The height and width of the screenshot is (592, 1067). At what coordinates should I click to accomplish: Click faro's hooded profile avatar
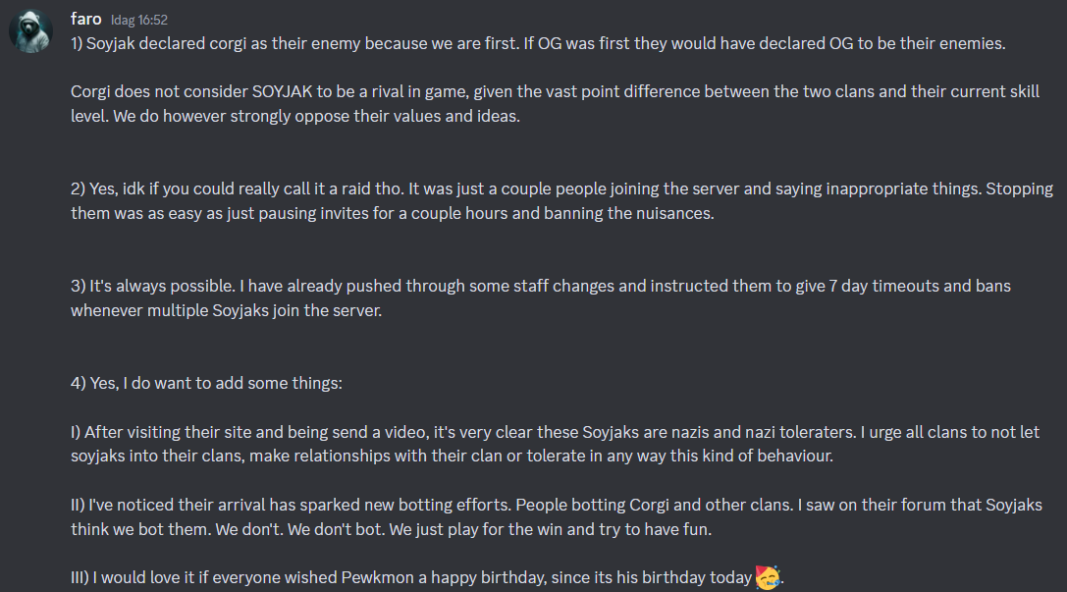(31, 32)
